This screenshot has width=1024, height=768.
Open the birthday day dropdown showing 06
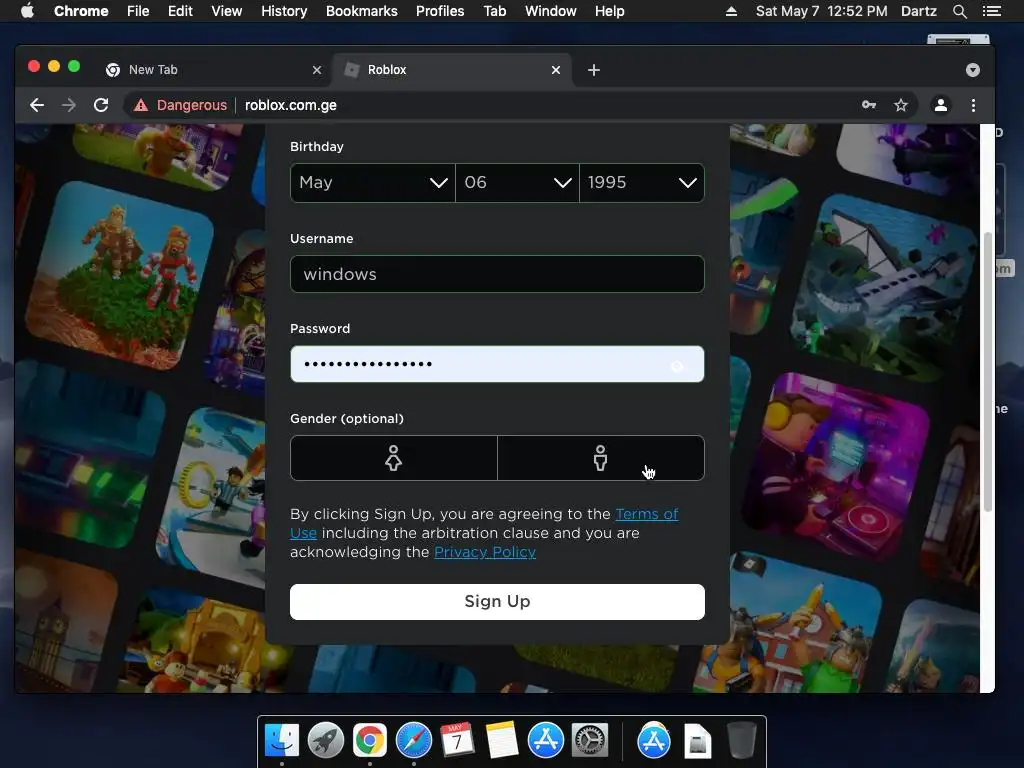point(517,183)
